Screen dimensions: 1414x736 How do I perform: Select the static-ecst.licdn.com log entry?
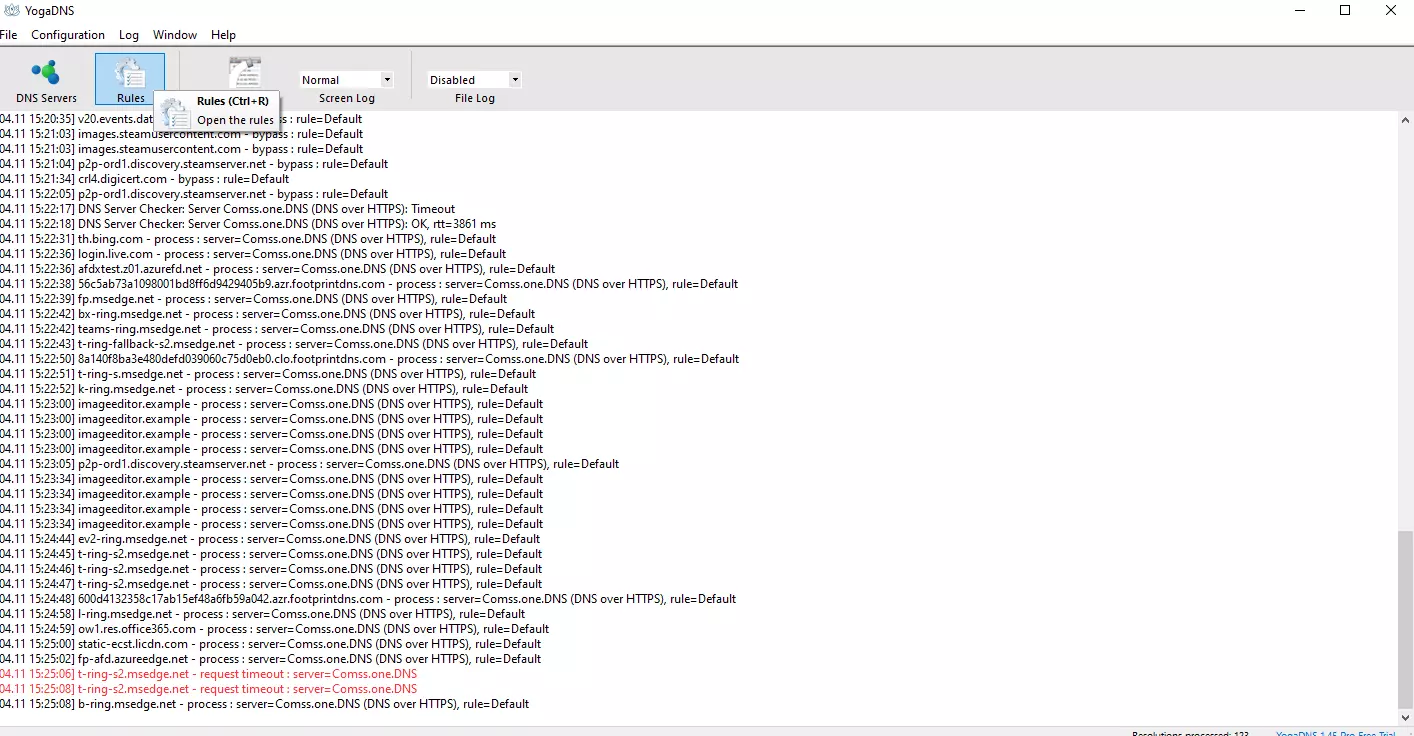tap(270, 644)
